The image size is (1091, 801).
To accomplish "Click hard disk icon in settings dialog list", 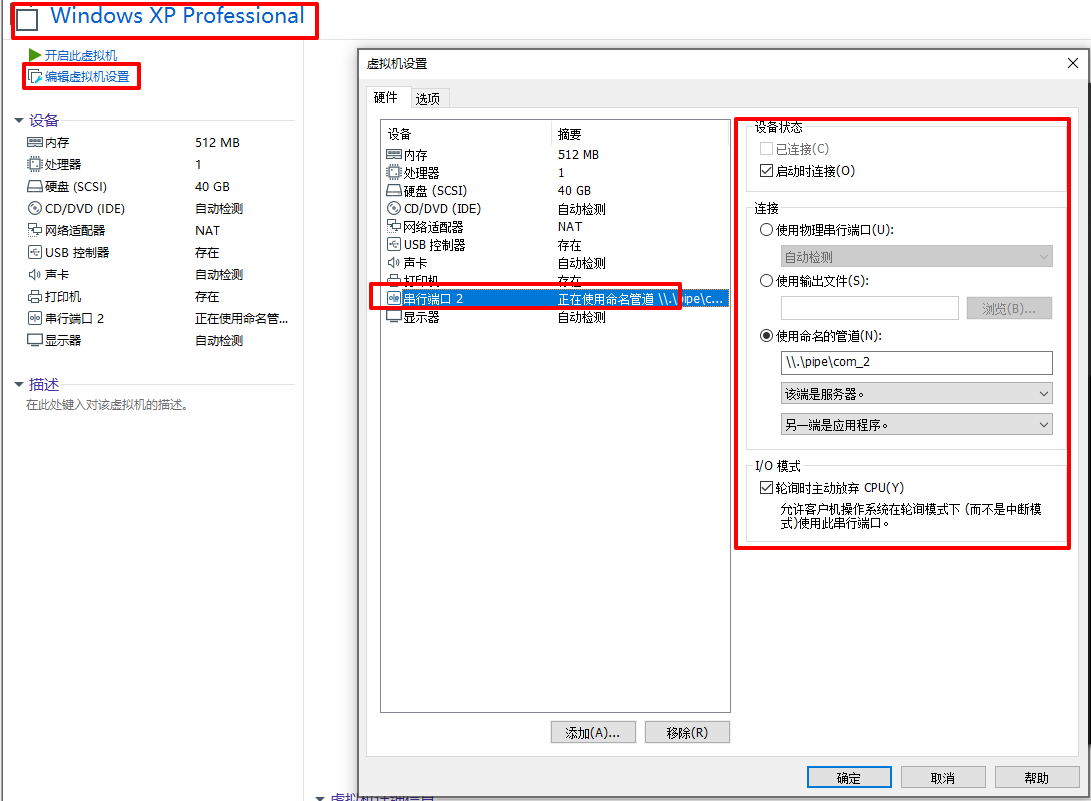I will [394, 191].
